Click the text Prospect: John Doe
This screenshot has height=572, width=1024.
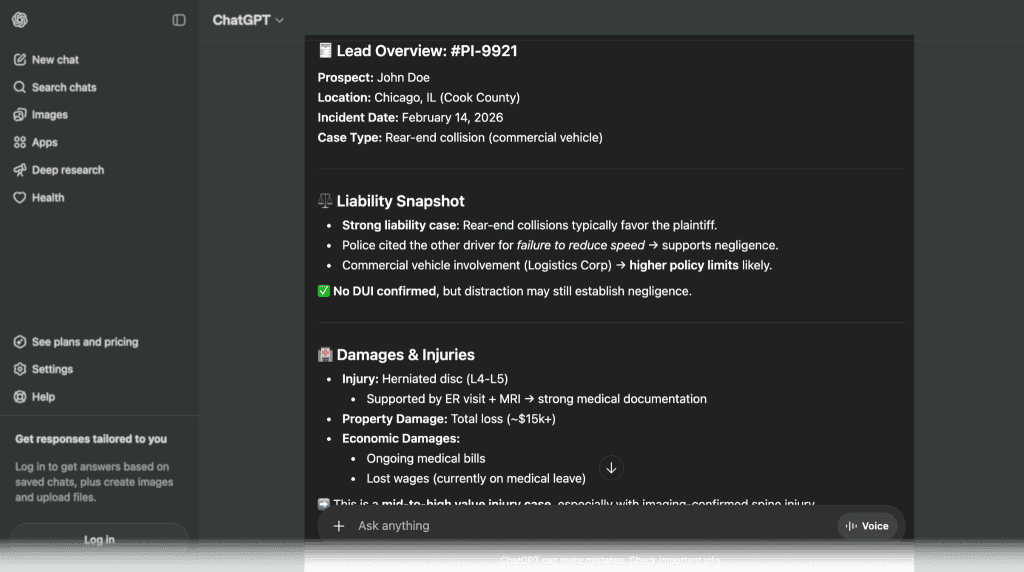click(374, 78)
